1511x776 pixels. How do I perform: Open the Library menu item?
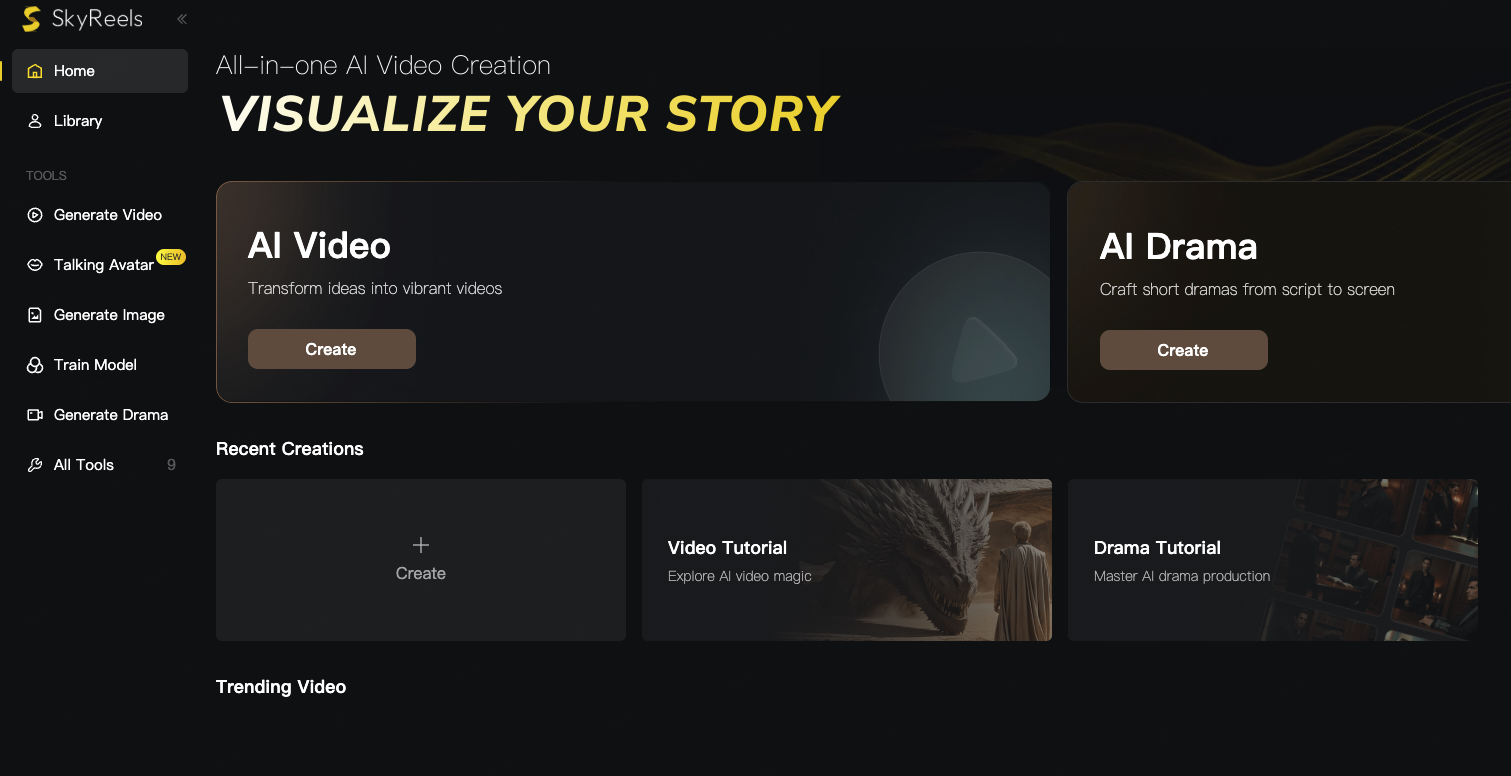coord(78,121)
